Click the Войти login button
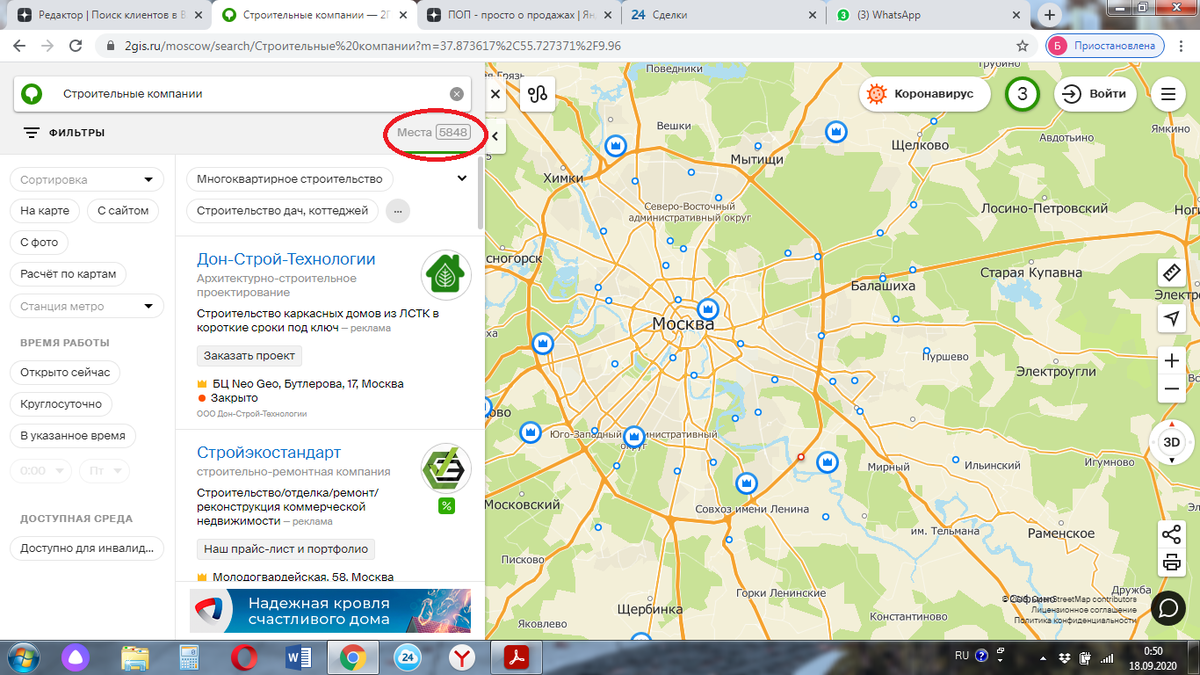This screenshot has width=1200, height=675. [x=1095, y=94]
